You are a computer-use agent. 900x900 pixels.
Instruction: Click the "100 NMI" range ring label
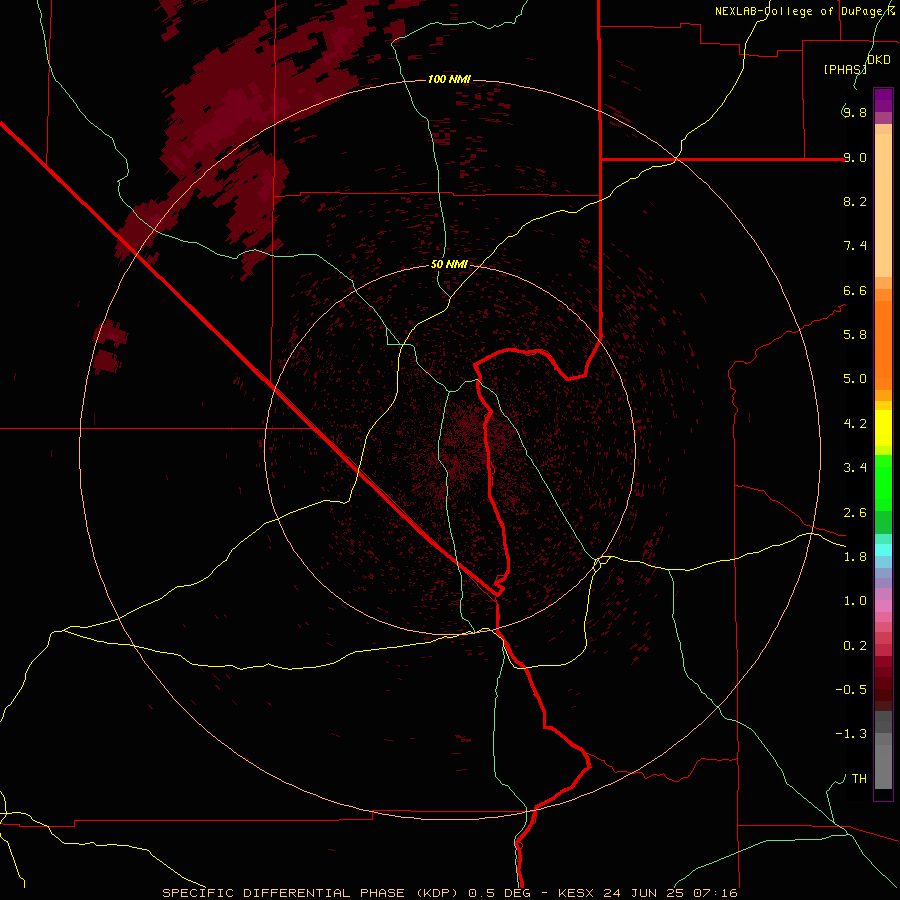click(449, 79)
